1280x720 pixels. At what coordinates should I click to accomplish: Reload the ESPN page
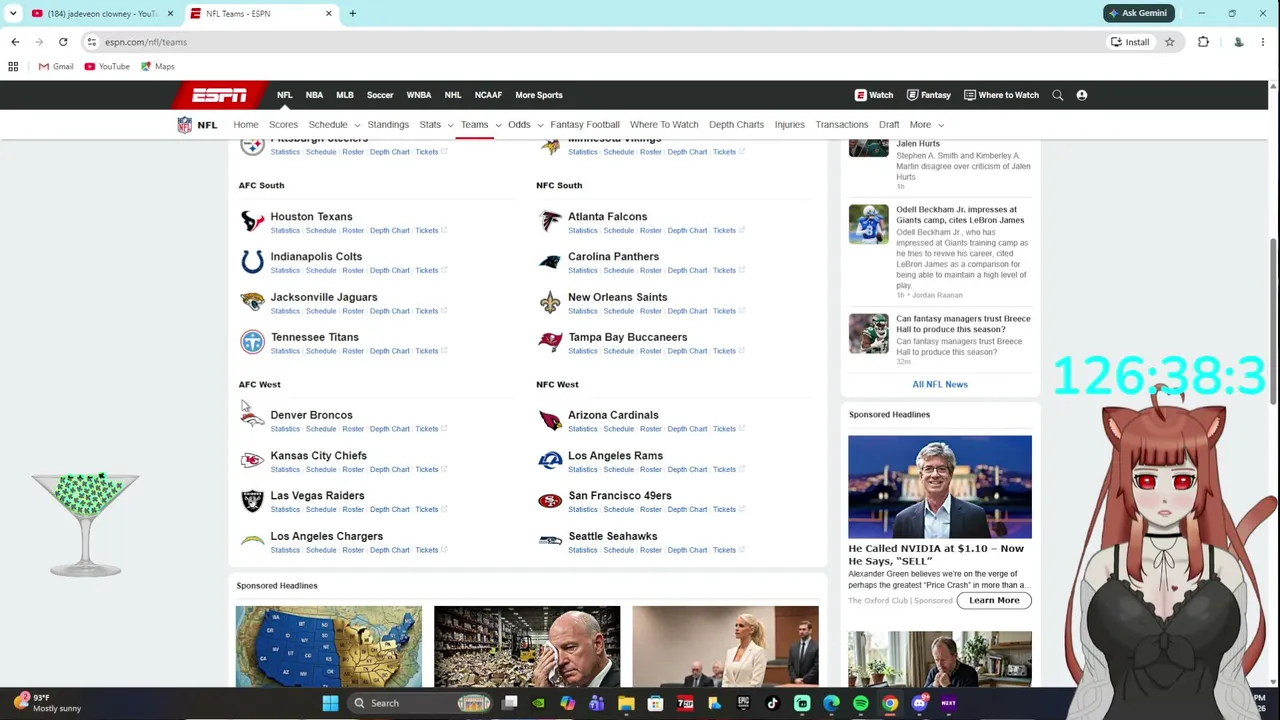pyautogui.click(x=63, y=42)
